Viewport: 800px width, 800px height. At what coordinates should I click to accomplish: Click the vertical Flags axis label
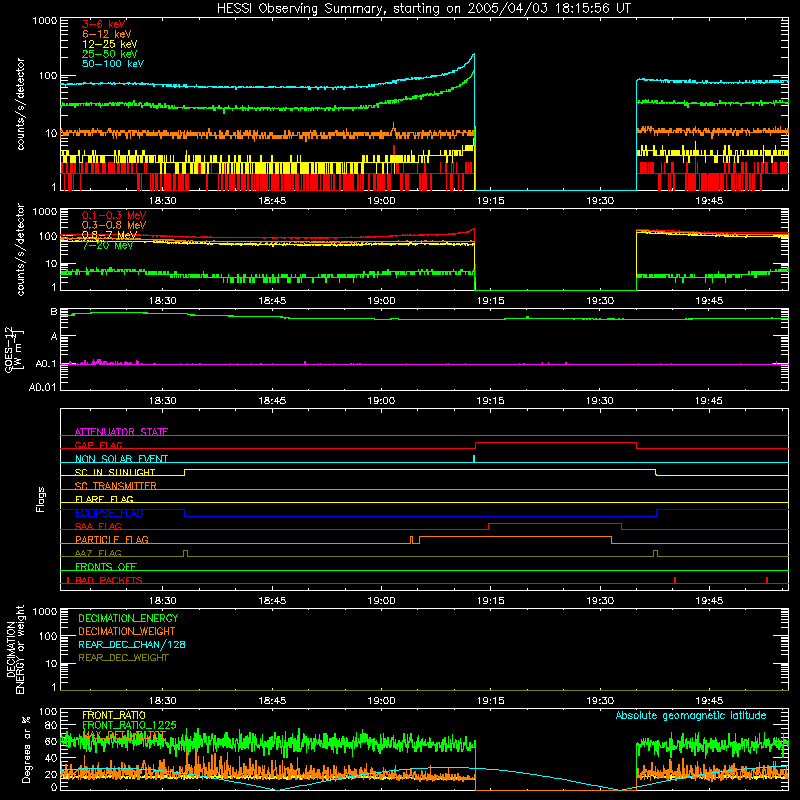tap(40, 499)
